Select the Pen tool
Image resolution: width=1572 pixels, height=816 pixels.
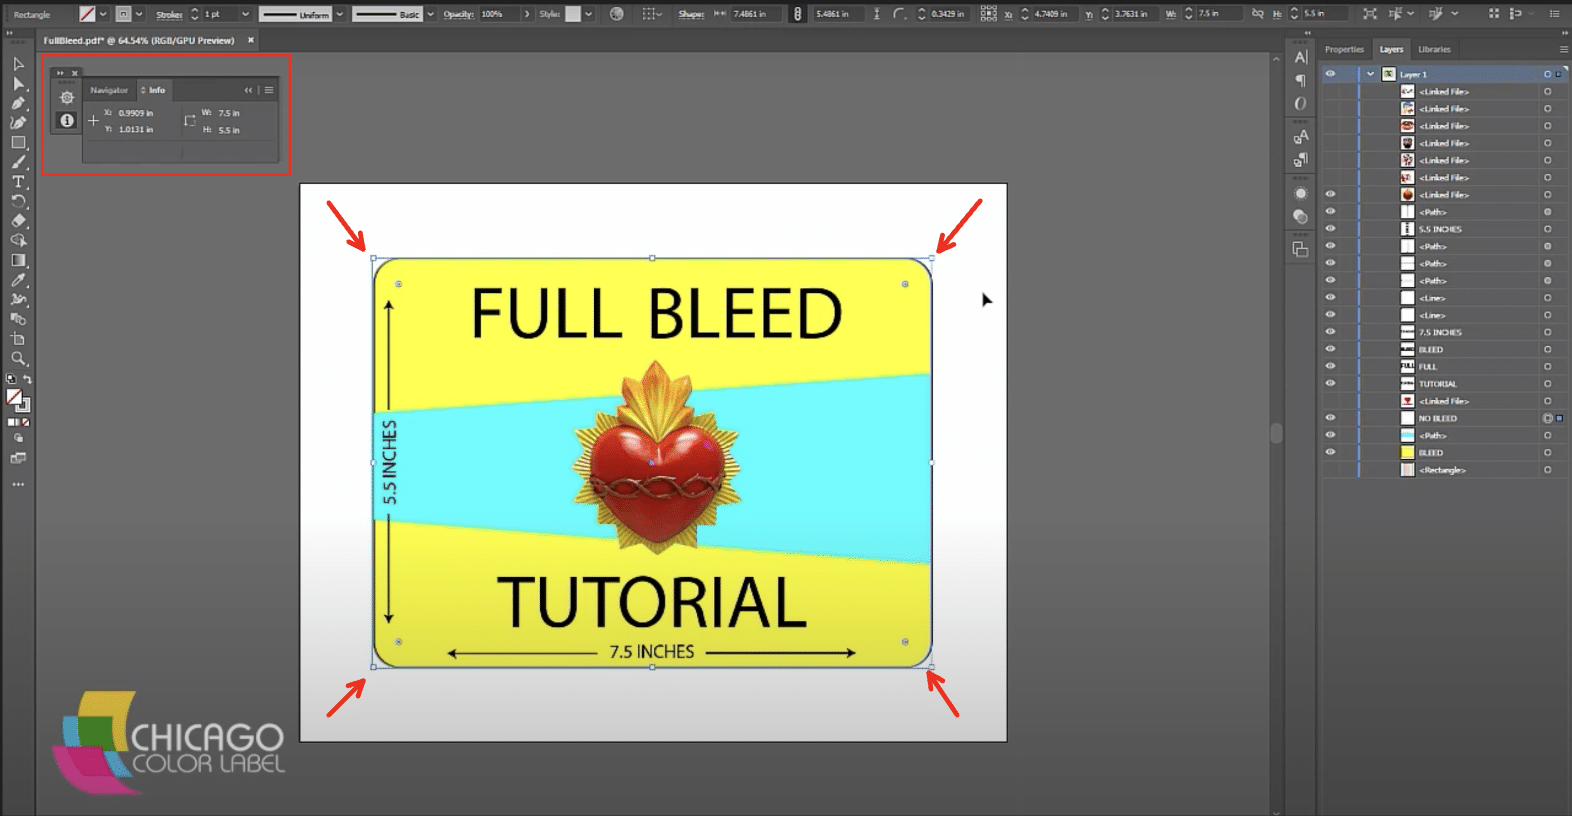click(18, 103)
